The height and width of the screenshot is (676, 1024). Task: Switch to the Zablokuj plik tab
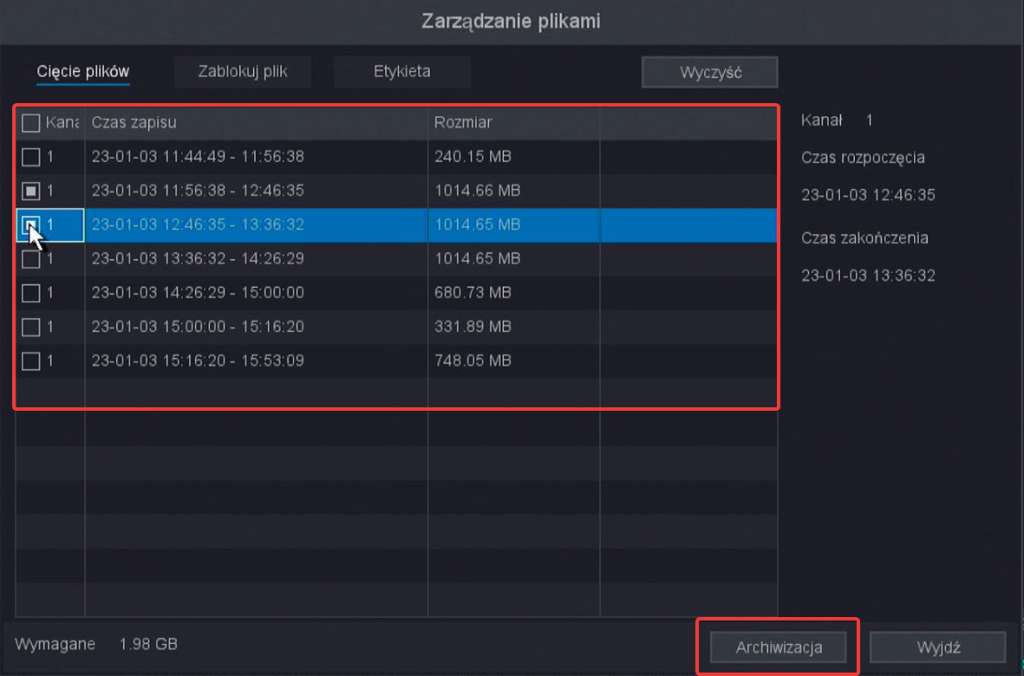(x=242, y=71)
